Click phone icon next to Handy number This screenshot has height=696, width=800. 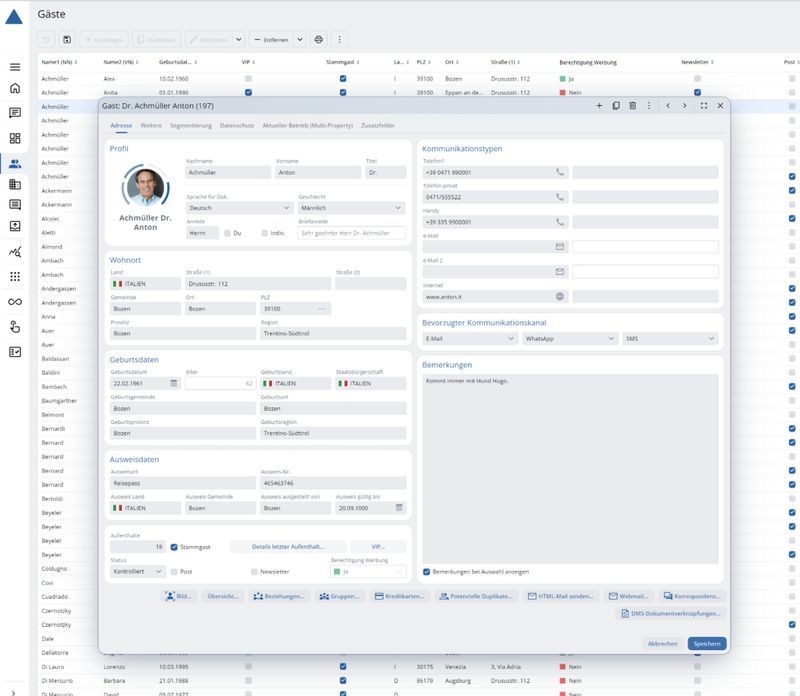(x=560, y=222)
